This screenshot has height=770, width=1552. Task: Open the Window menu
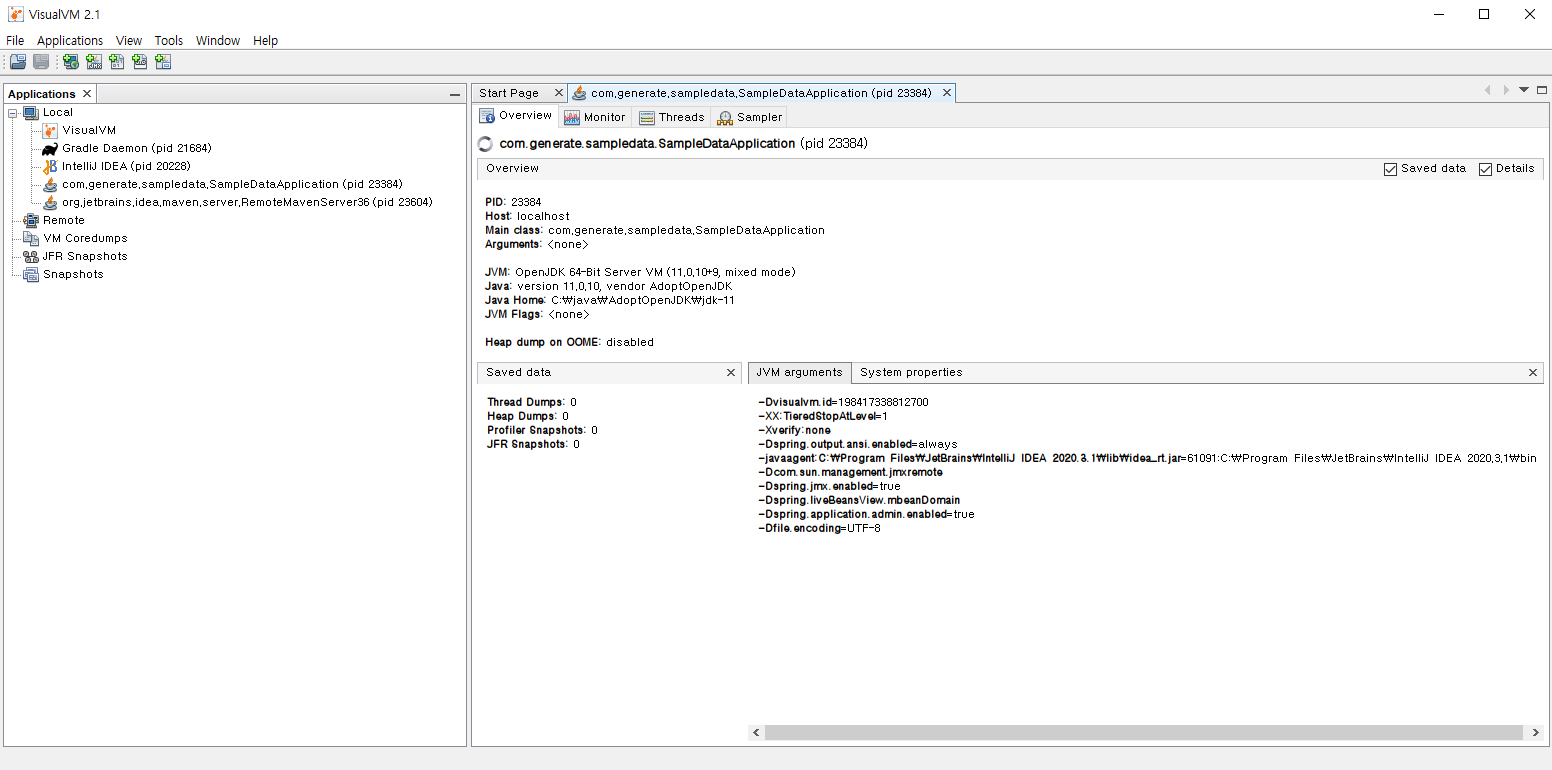pos(218,41)
